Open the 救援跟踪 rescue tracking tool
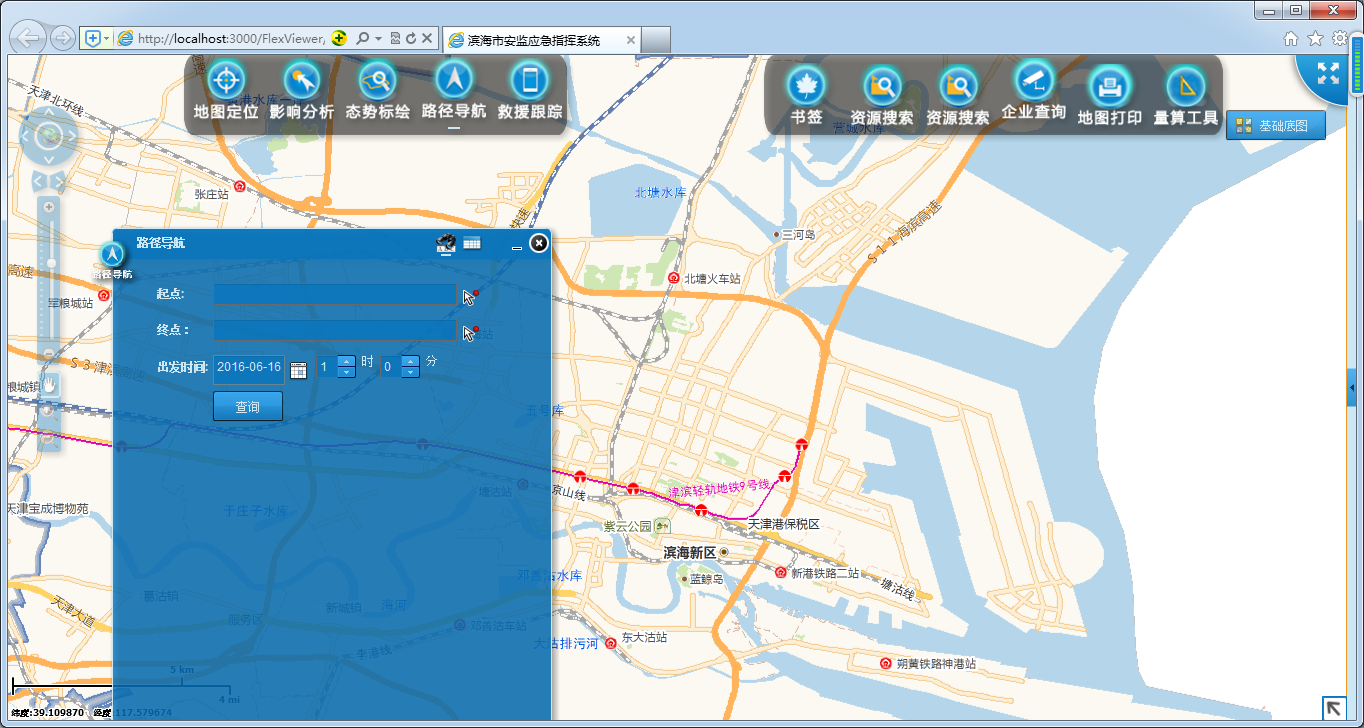The width and height of the screenshot is (1364, 728). point(530,81)
